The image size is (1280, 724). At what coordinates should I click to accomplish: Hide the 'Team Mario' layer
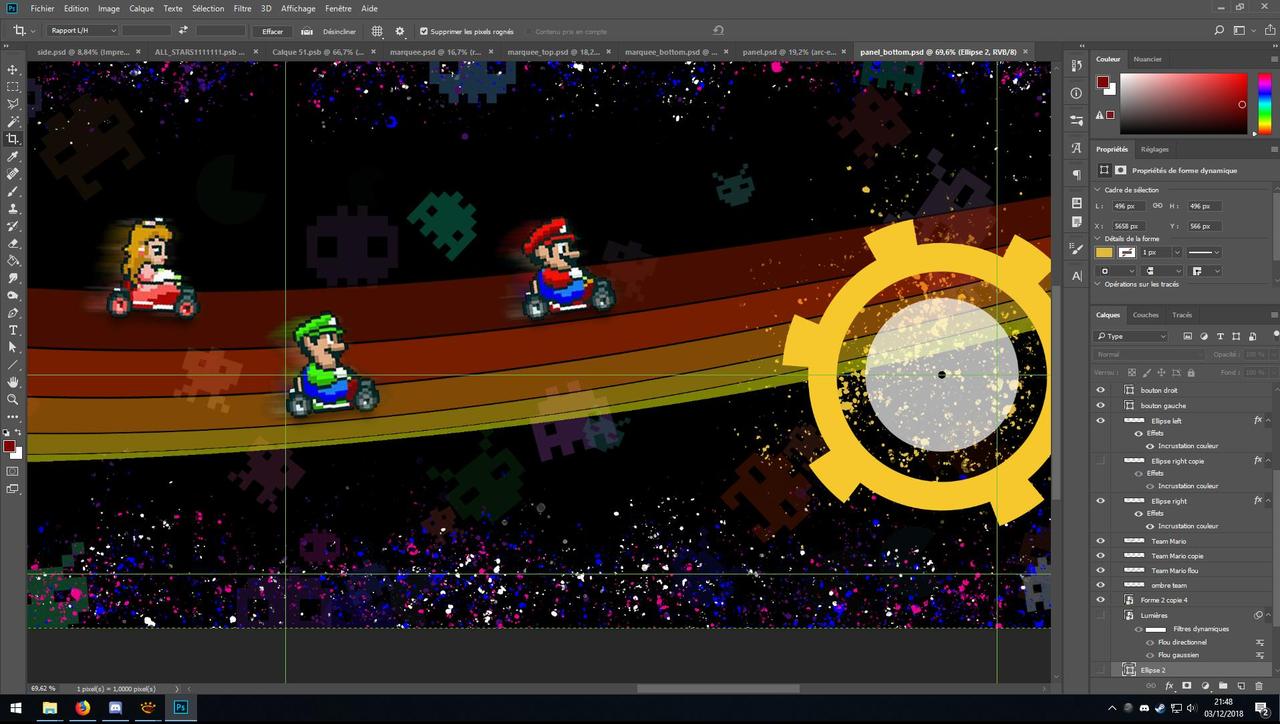point(1100,541)
